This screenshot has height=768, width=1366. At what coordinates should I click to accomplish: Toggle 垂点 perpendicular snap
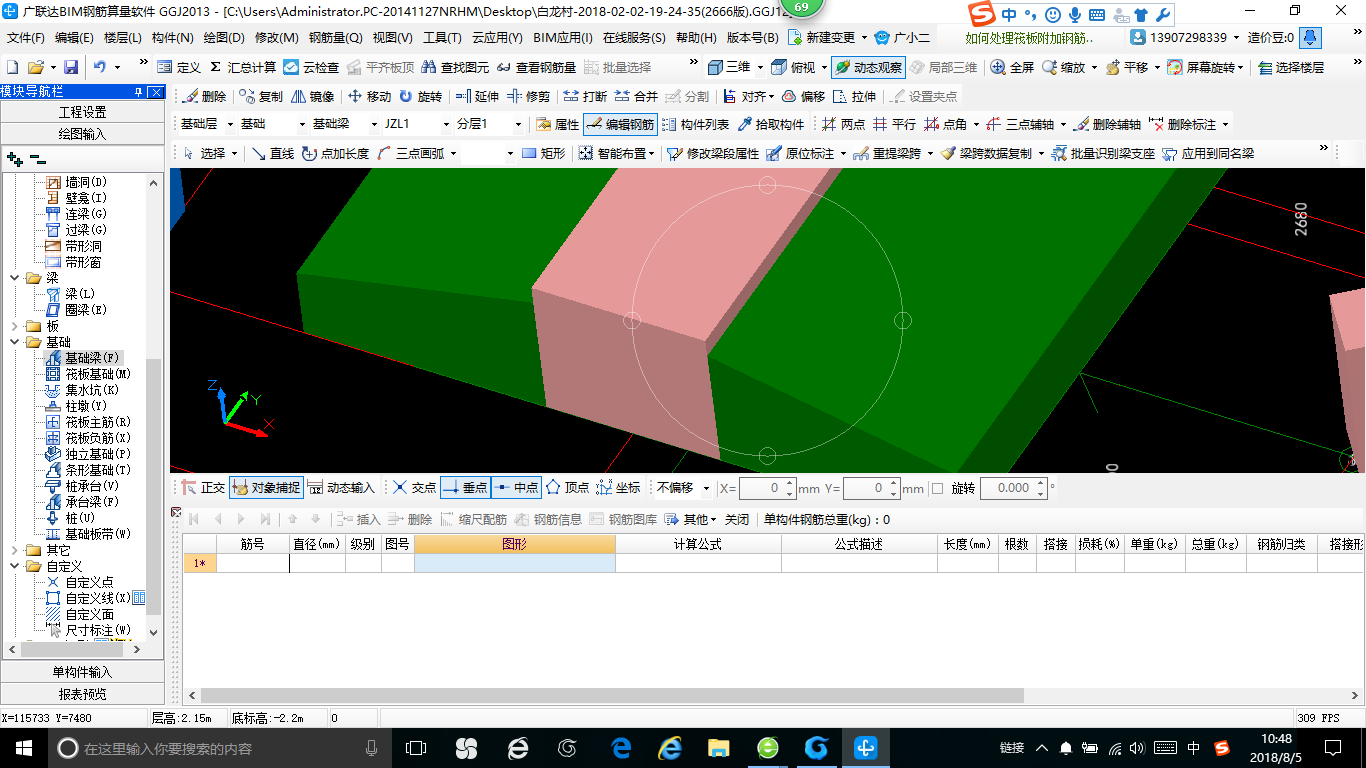point(465,488)
